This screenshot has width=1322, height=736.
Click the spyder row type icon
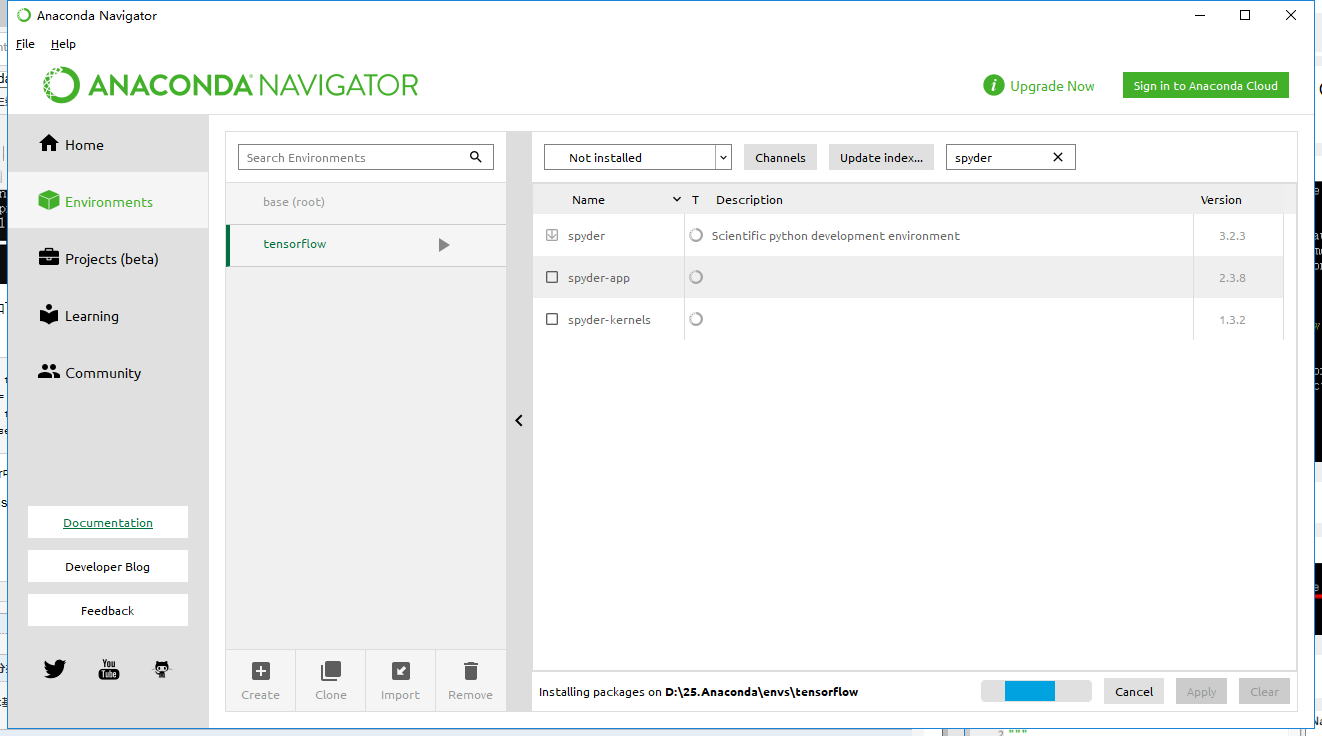(696, 236)
